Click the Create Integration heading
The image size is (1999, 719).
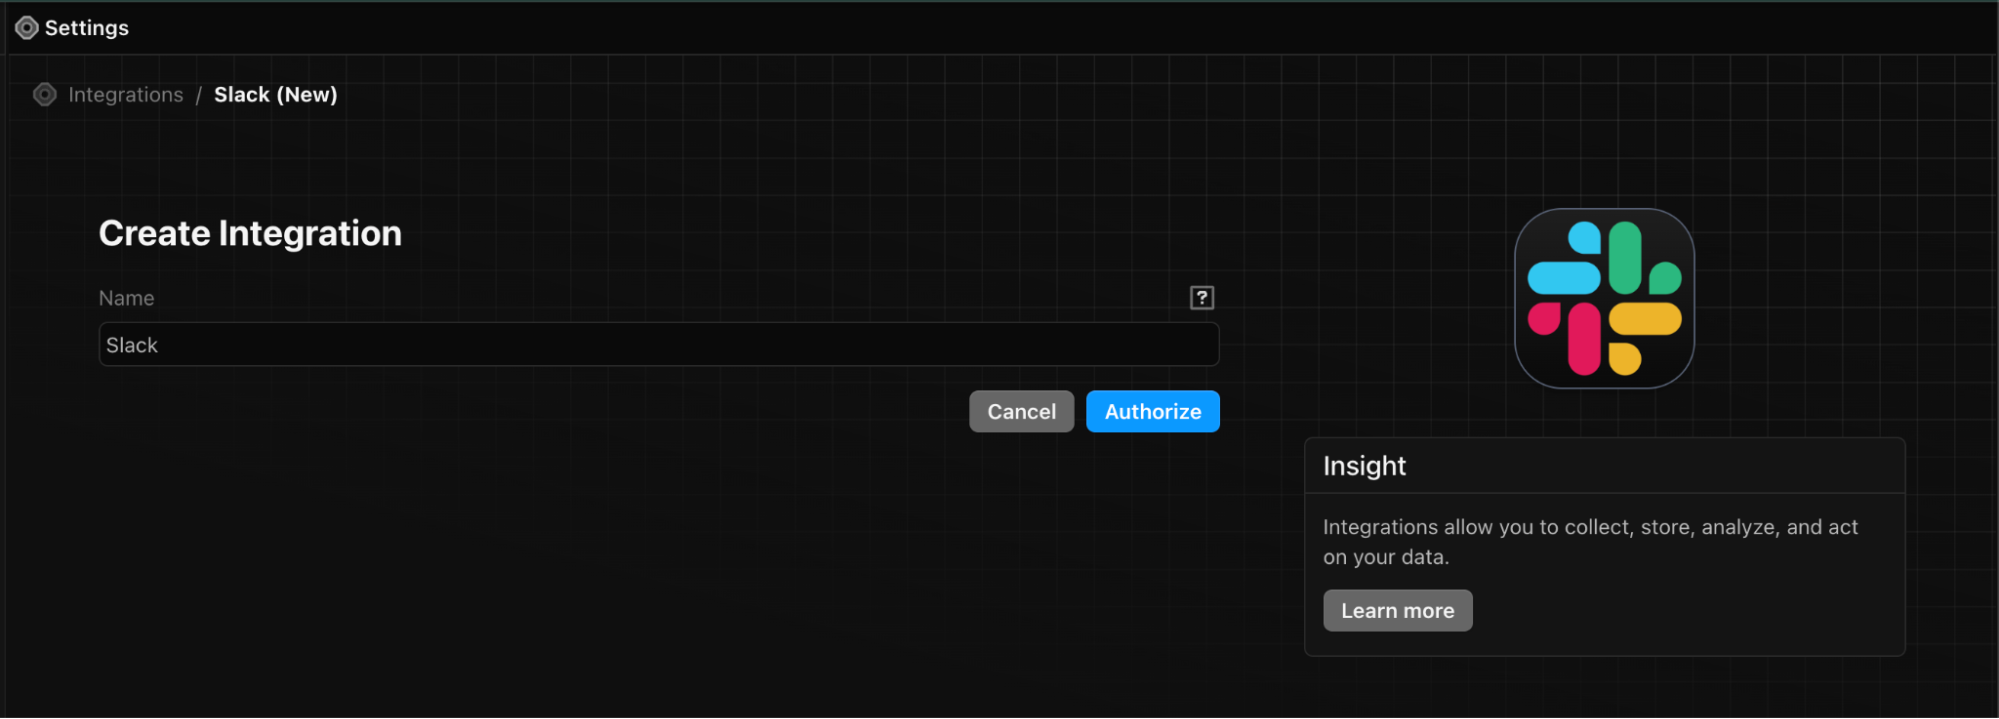pyautogui.click(x=250, y=233)
